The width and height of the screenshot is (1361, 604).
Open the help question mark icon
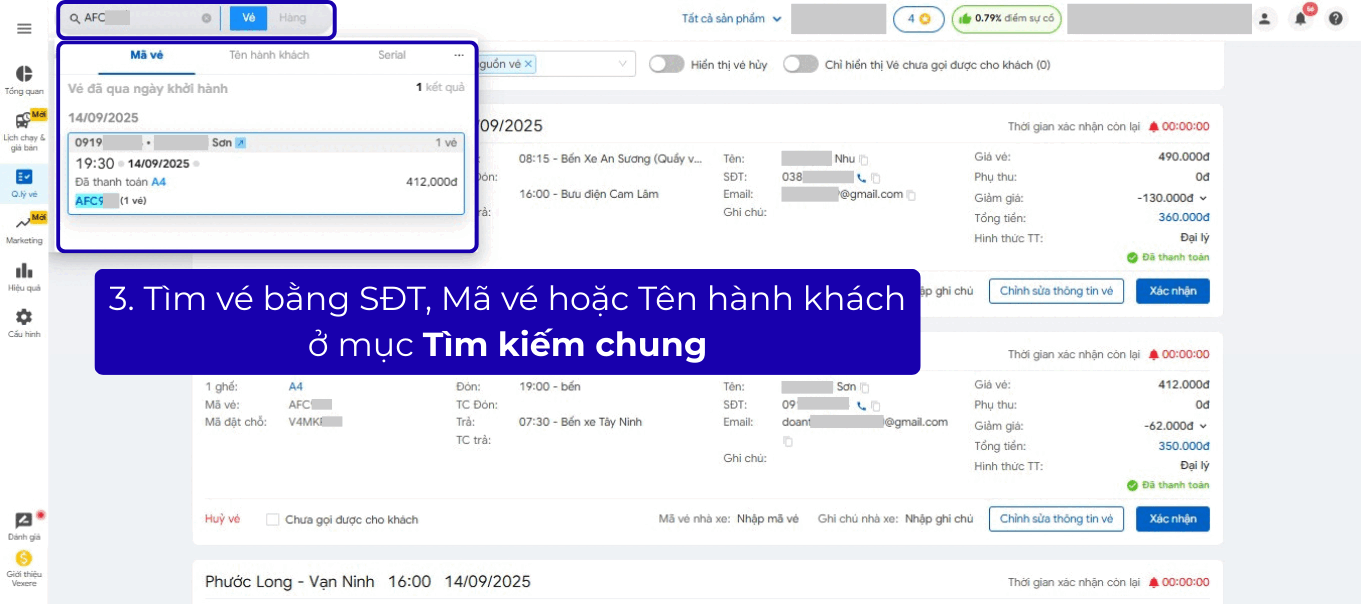pyautogui.click(x=1336, y=18)
